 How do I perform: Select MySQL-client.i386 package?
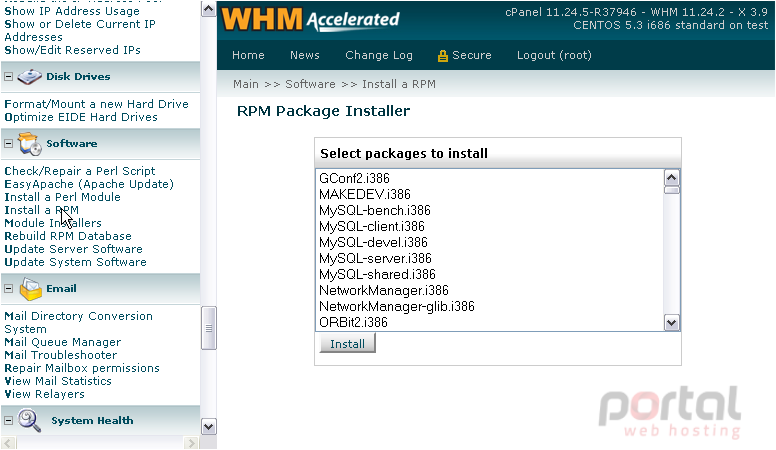pos(372,226)
